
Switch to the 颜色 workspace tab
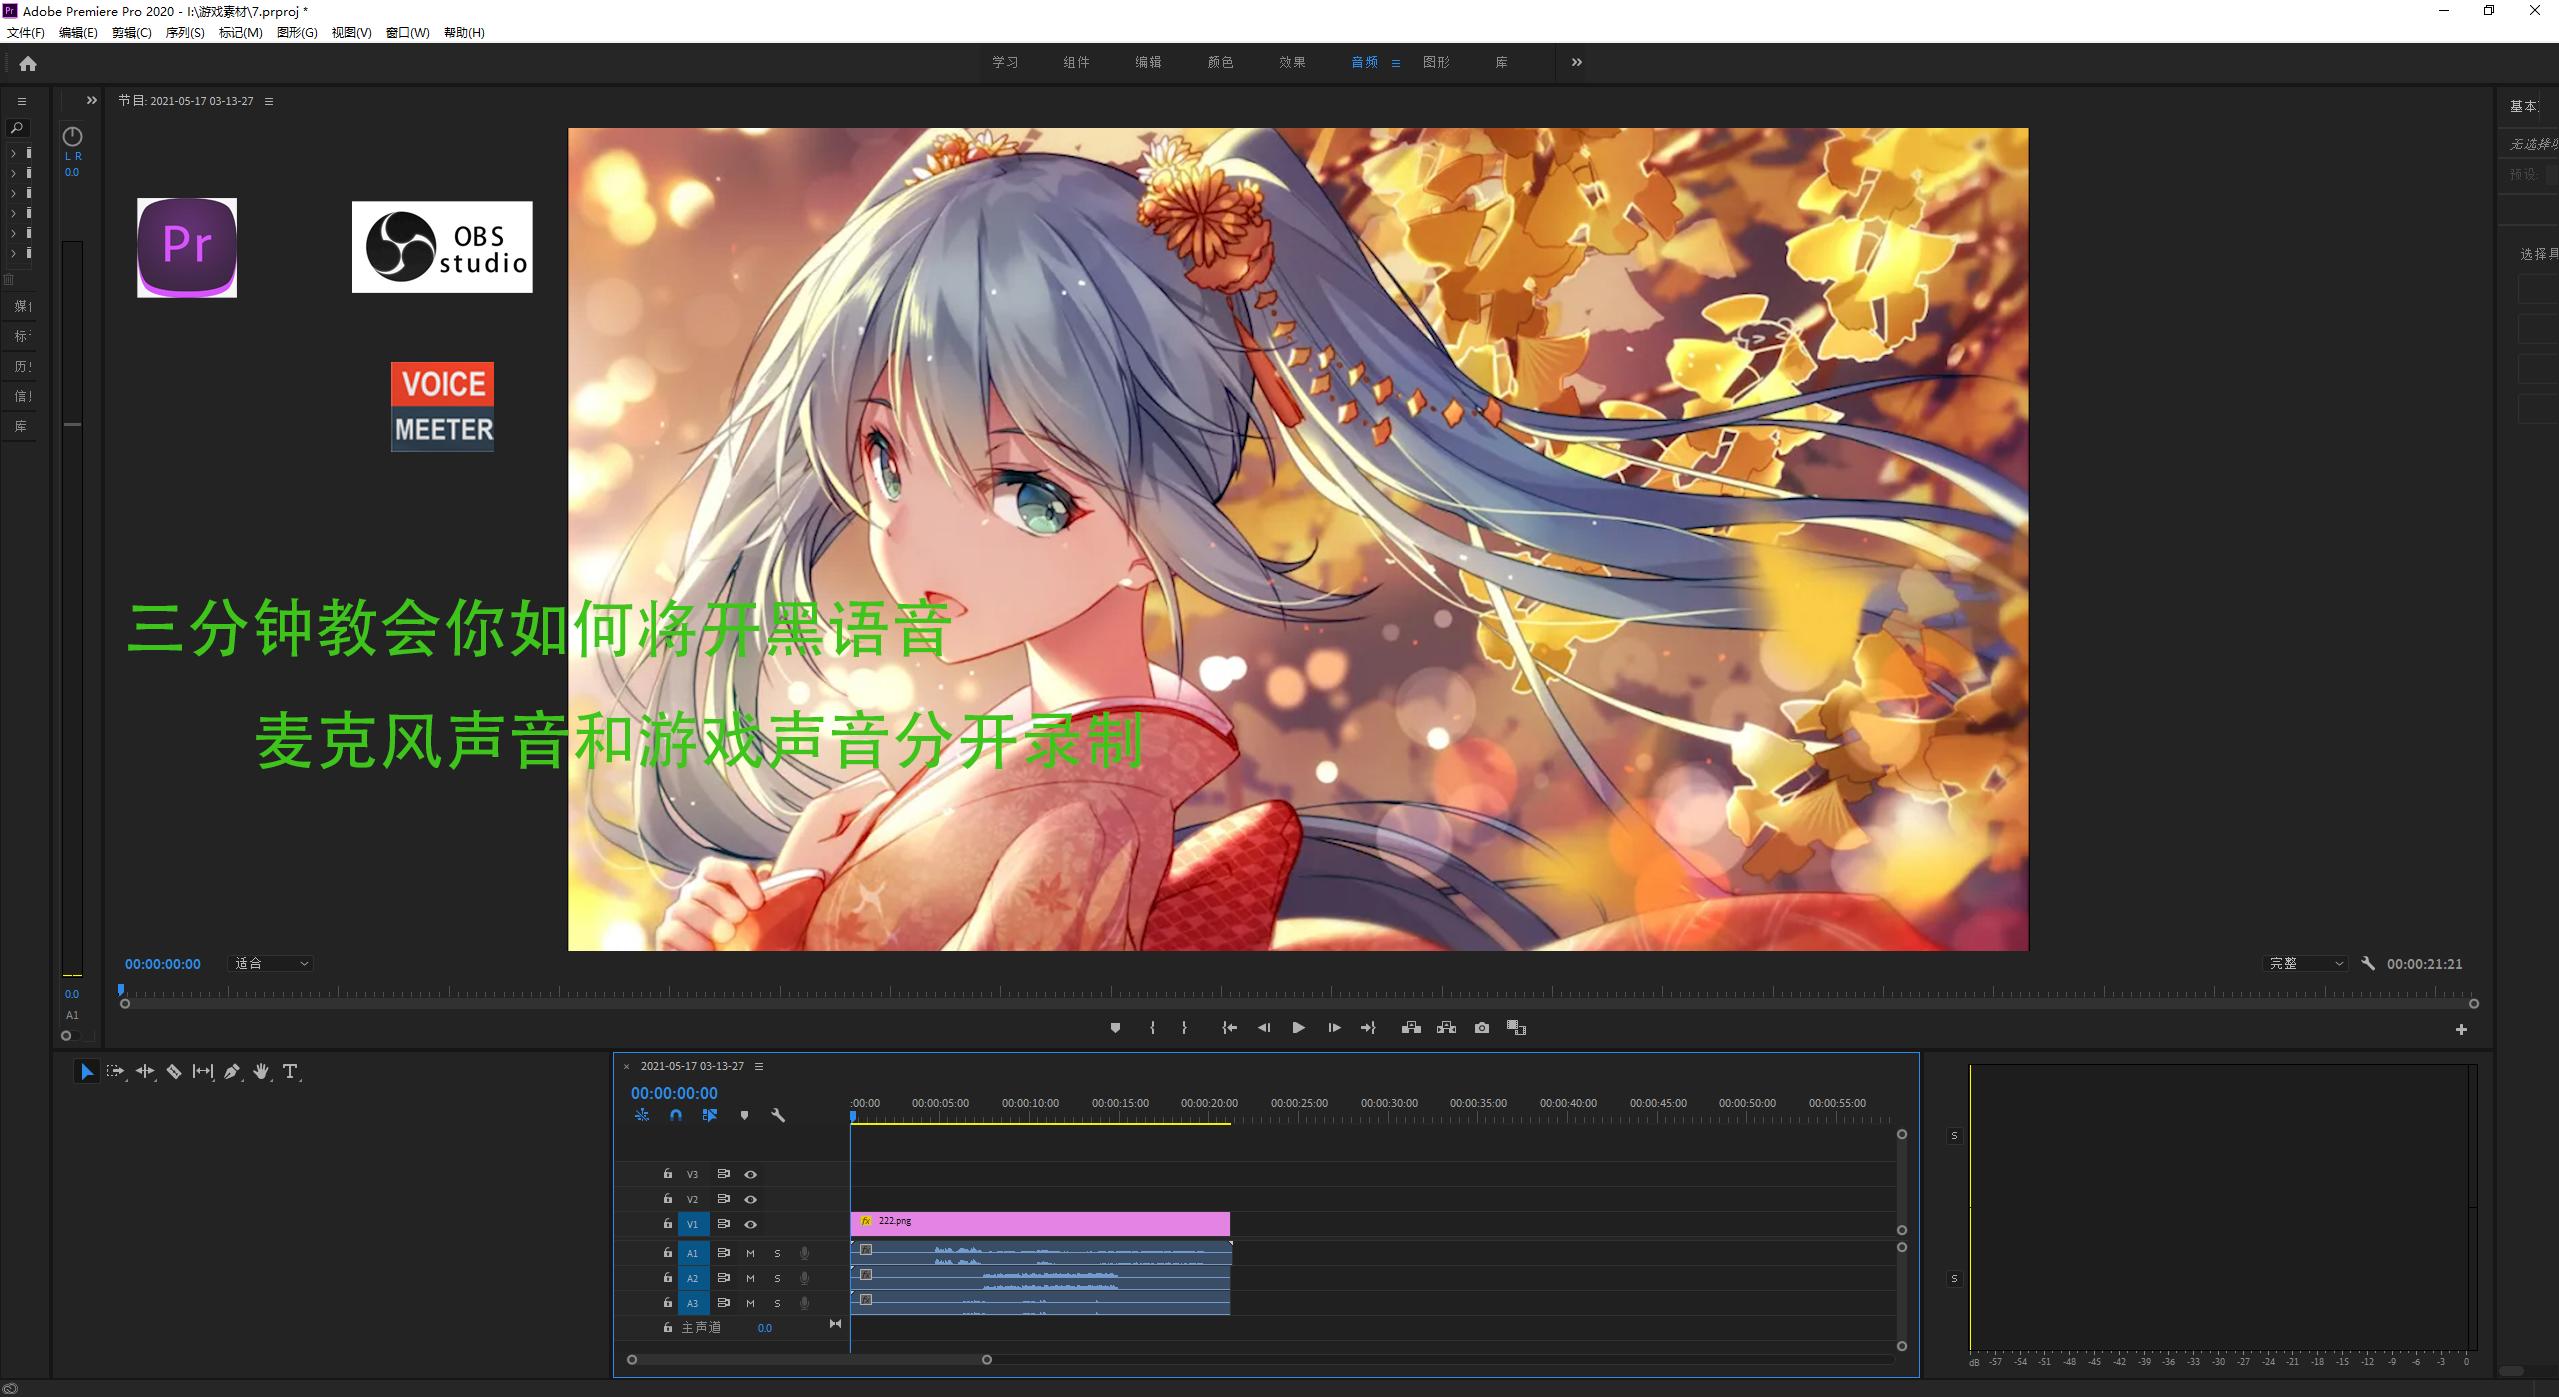(x=1218, y=61)
